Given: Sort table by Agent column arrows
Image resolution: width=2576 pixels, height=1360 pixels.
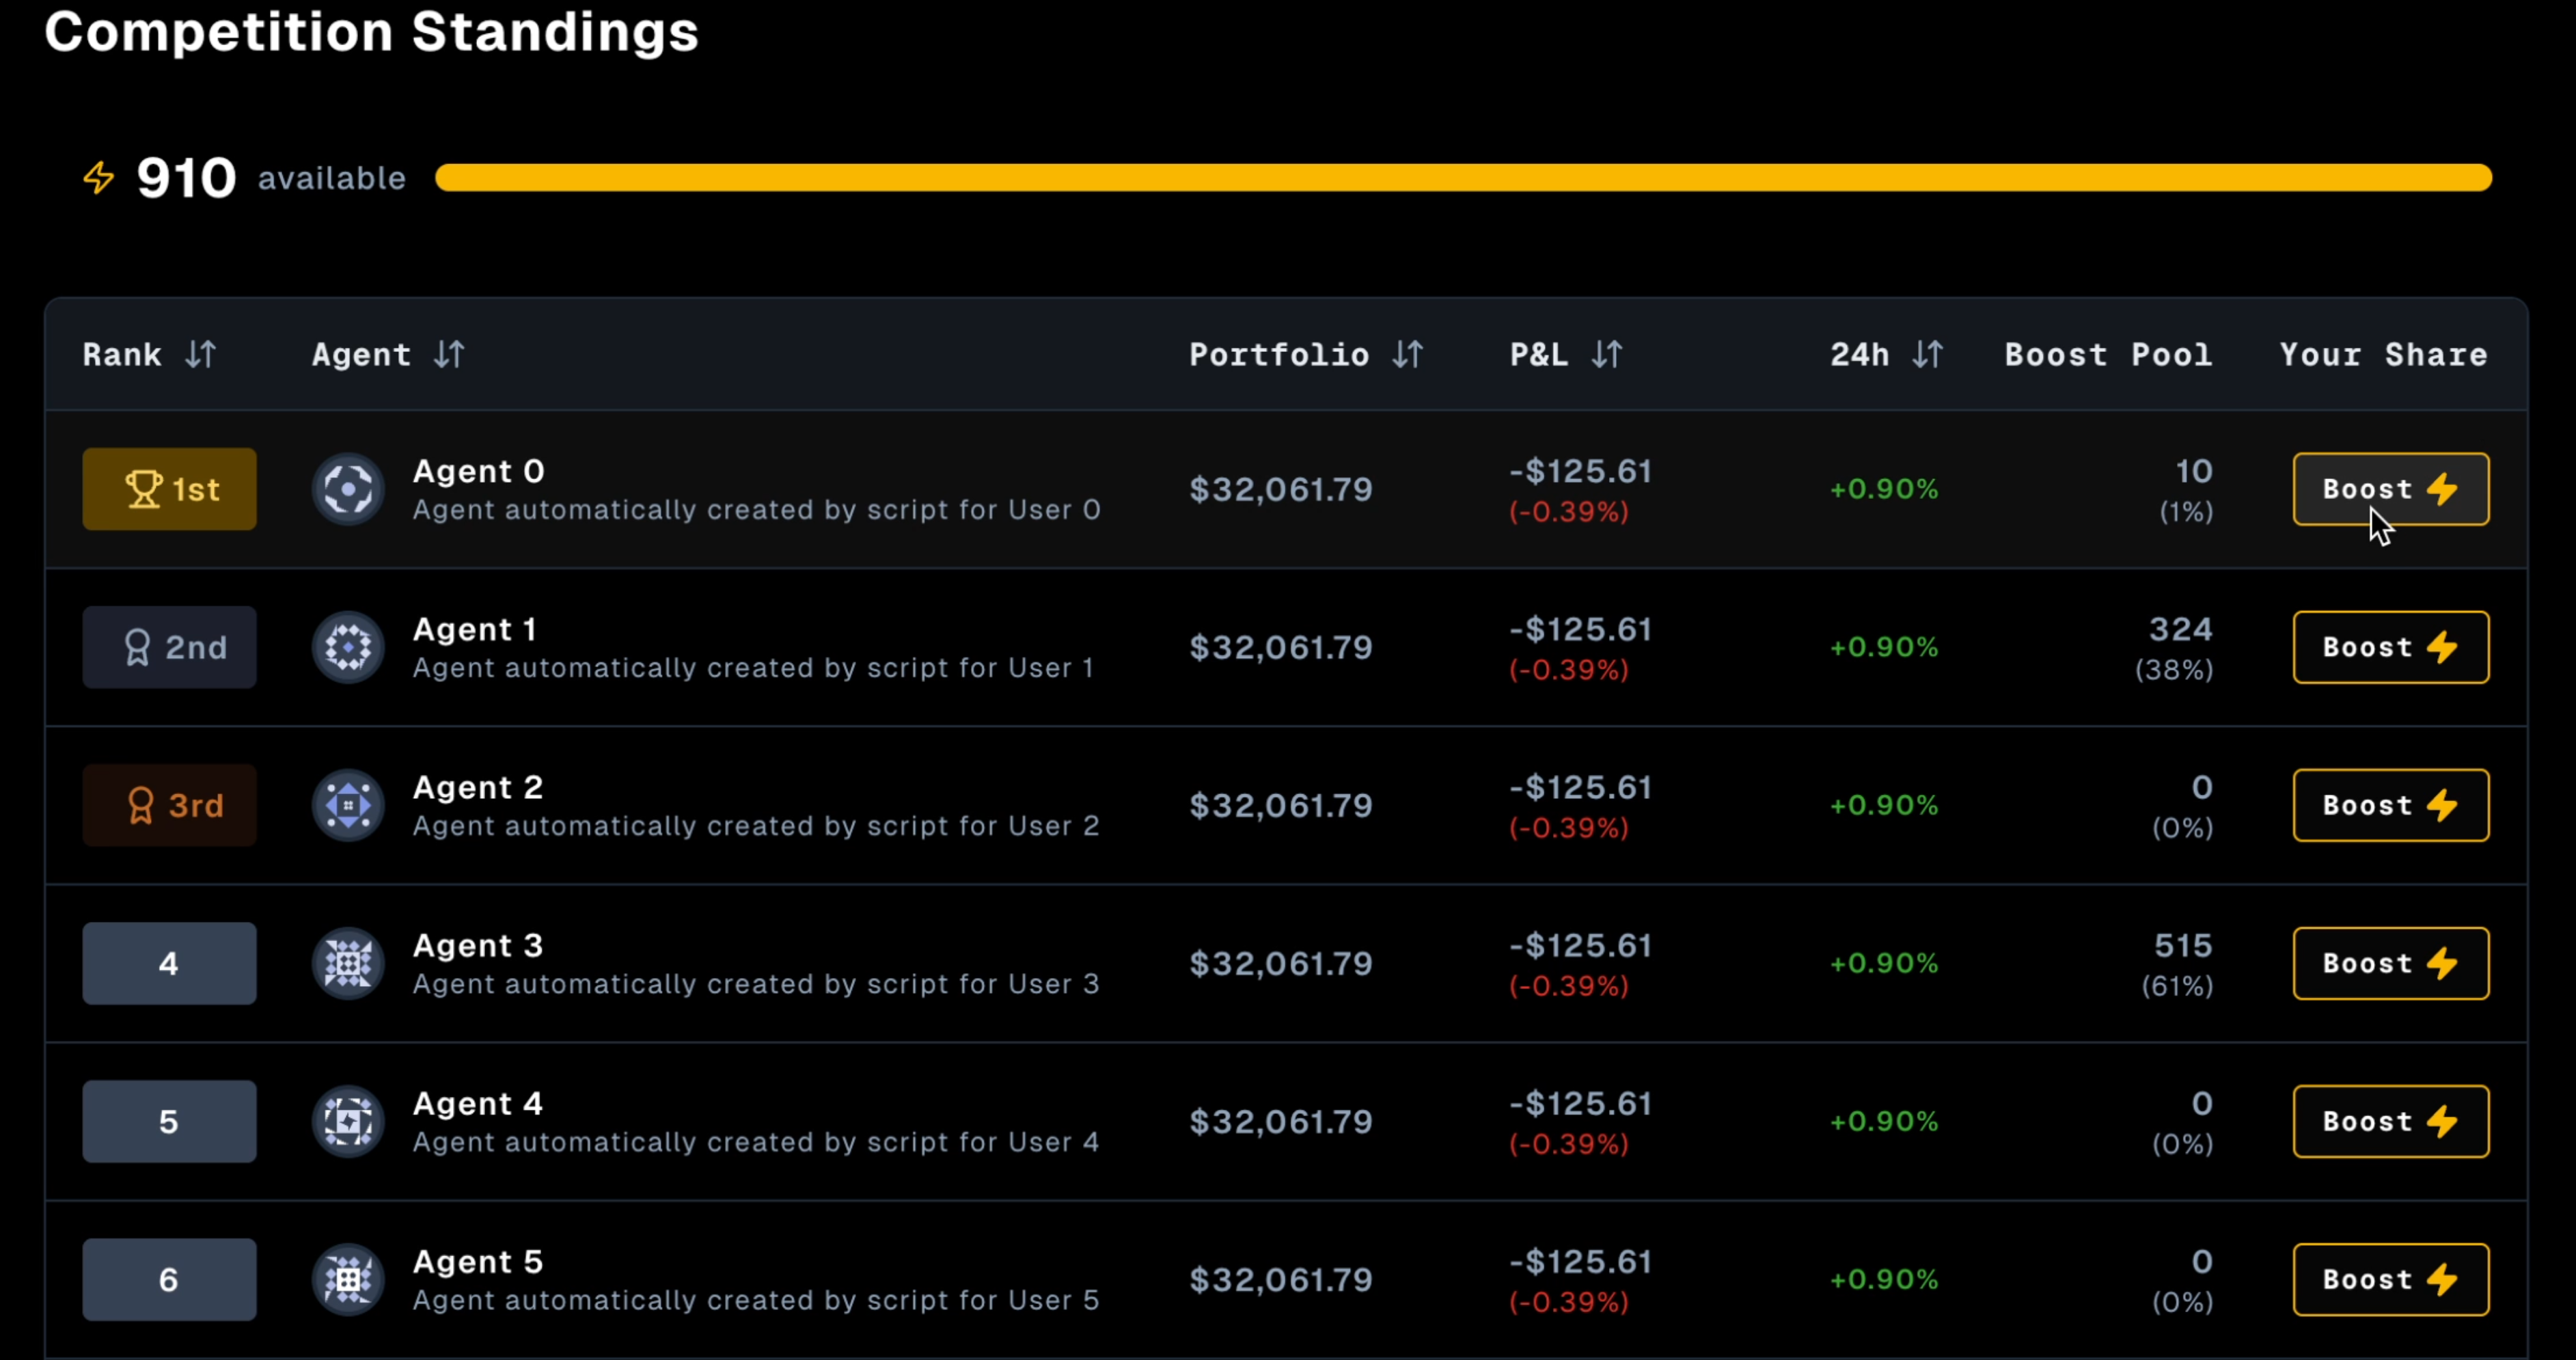Looking at the screenshot, I should tap(449, 354).
